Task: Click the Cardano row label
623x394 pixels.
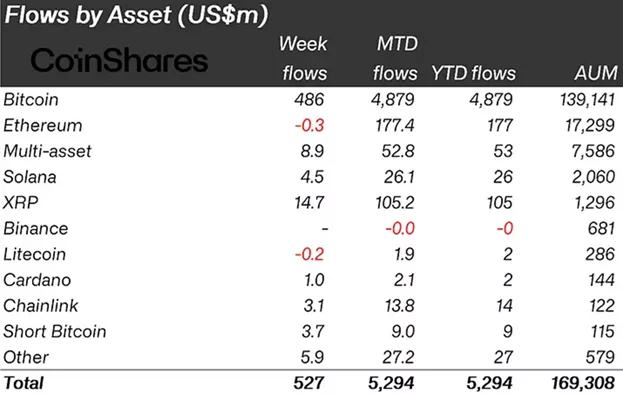Action: point(37,280)
